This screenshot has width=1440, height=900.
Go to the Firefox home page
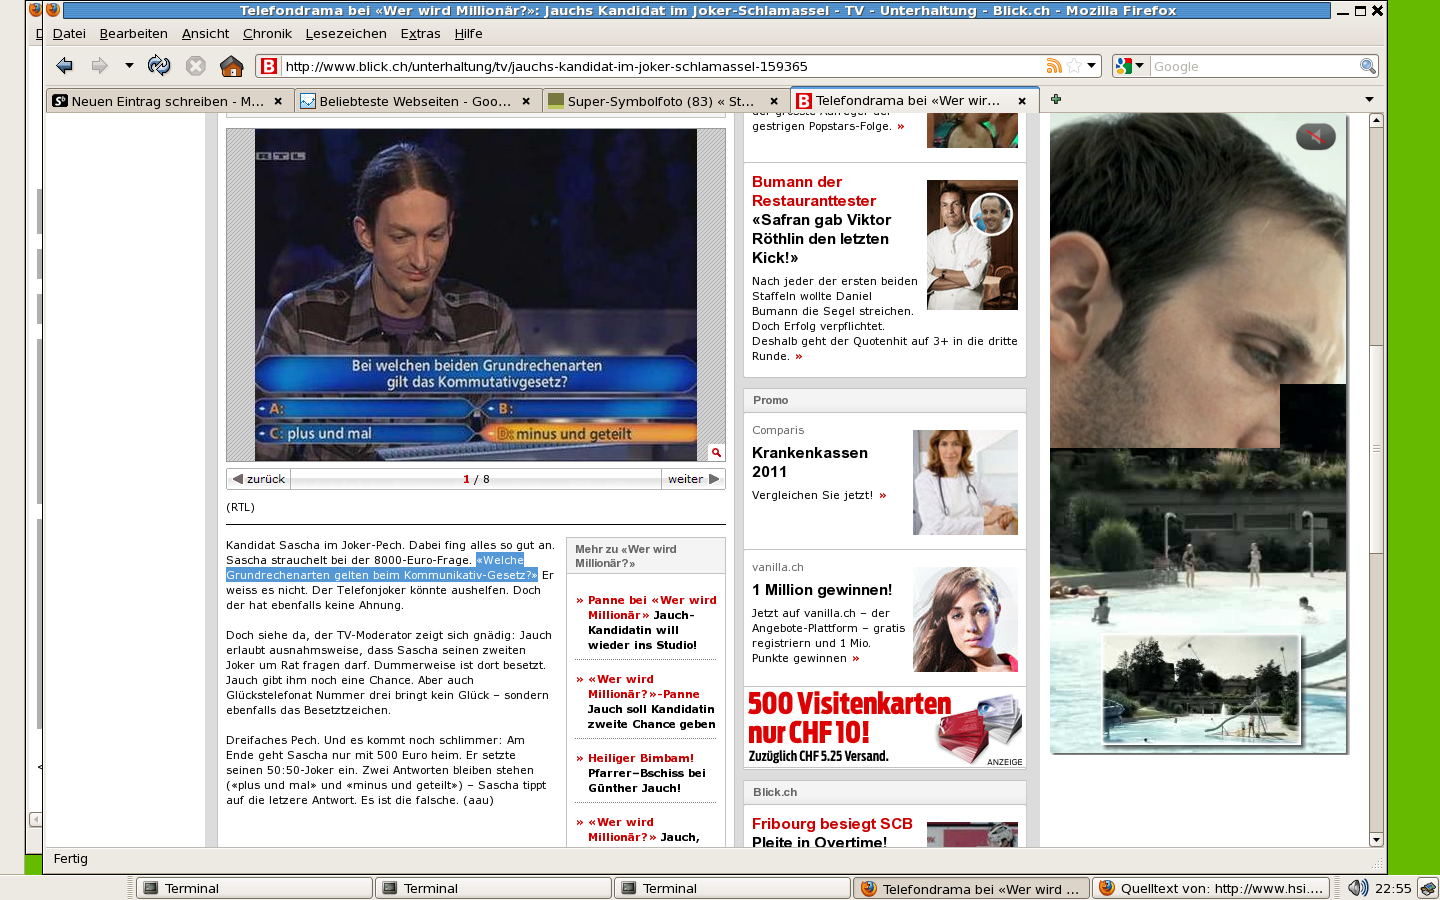click(231, 66)
